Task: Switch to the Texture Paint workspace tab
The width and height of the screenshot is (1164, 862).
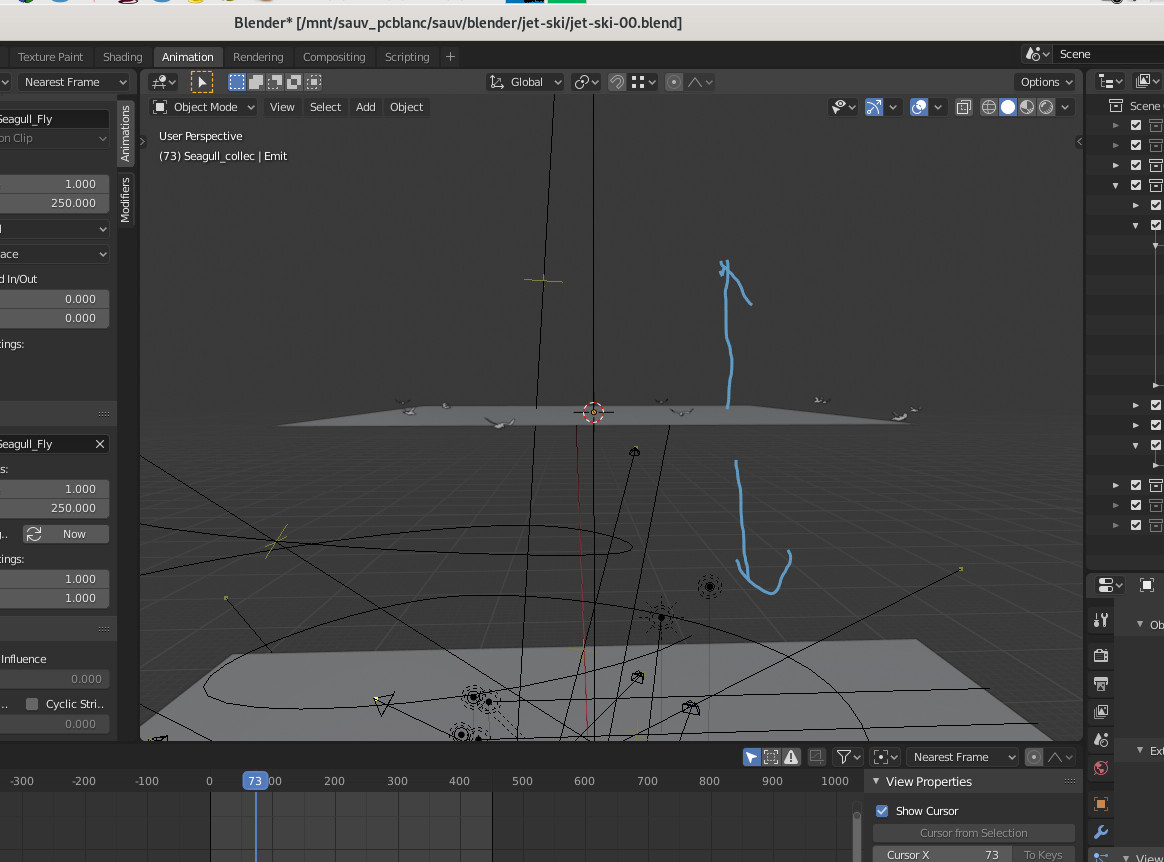Action: [50, 57]
